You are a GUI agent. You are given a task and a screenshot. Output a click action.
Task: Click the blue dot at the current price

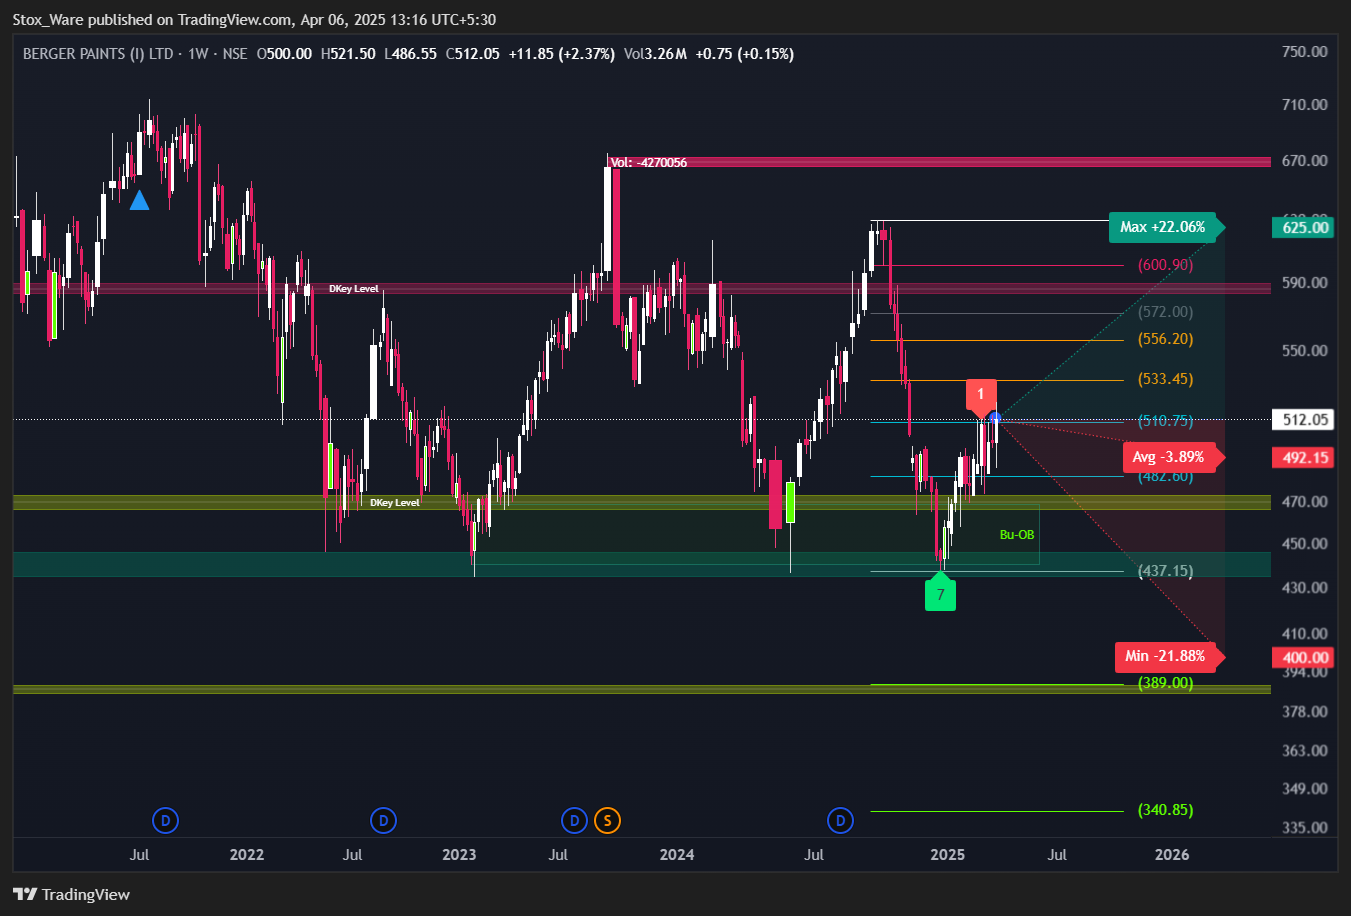tap(995, 417)
